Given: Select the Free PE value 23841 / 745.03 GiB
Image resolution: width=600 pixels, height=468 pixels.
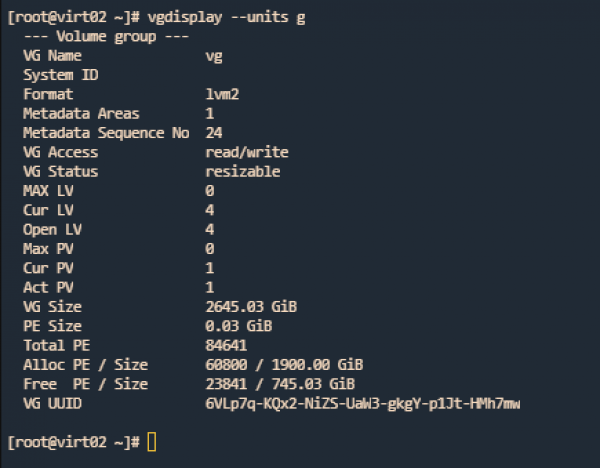Looking at the screenshot, I should point(280,384).
